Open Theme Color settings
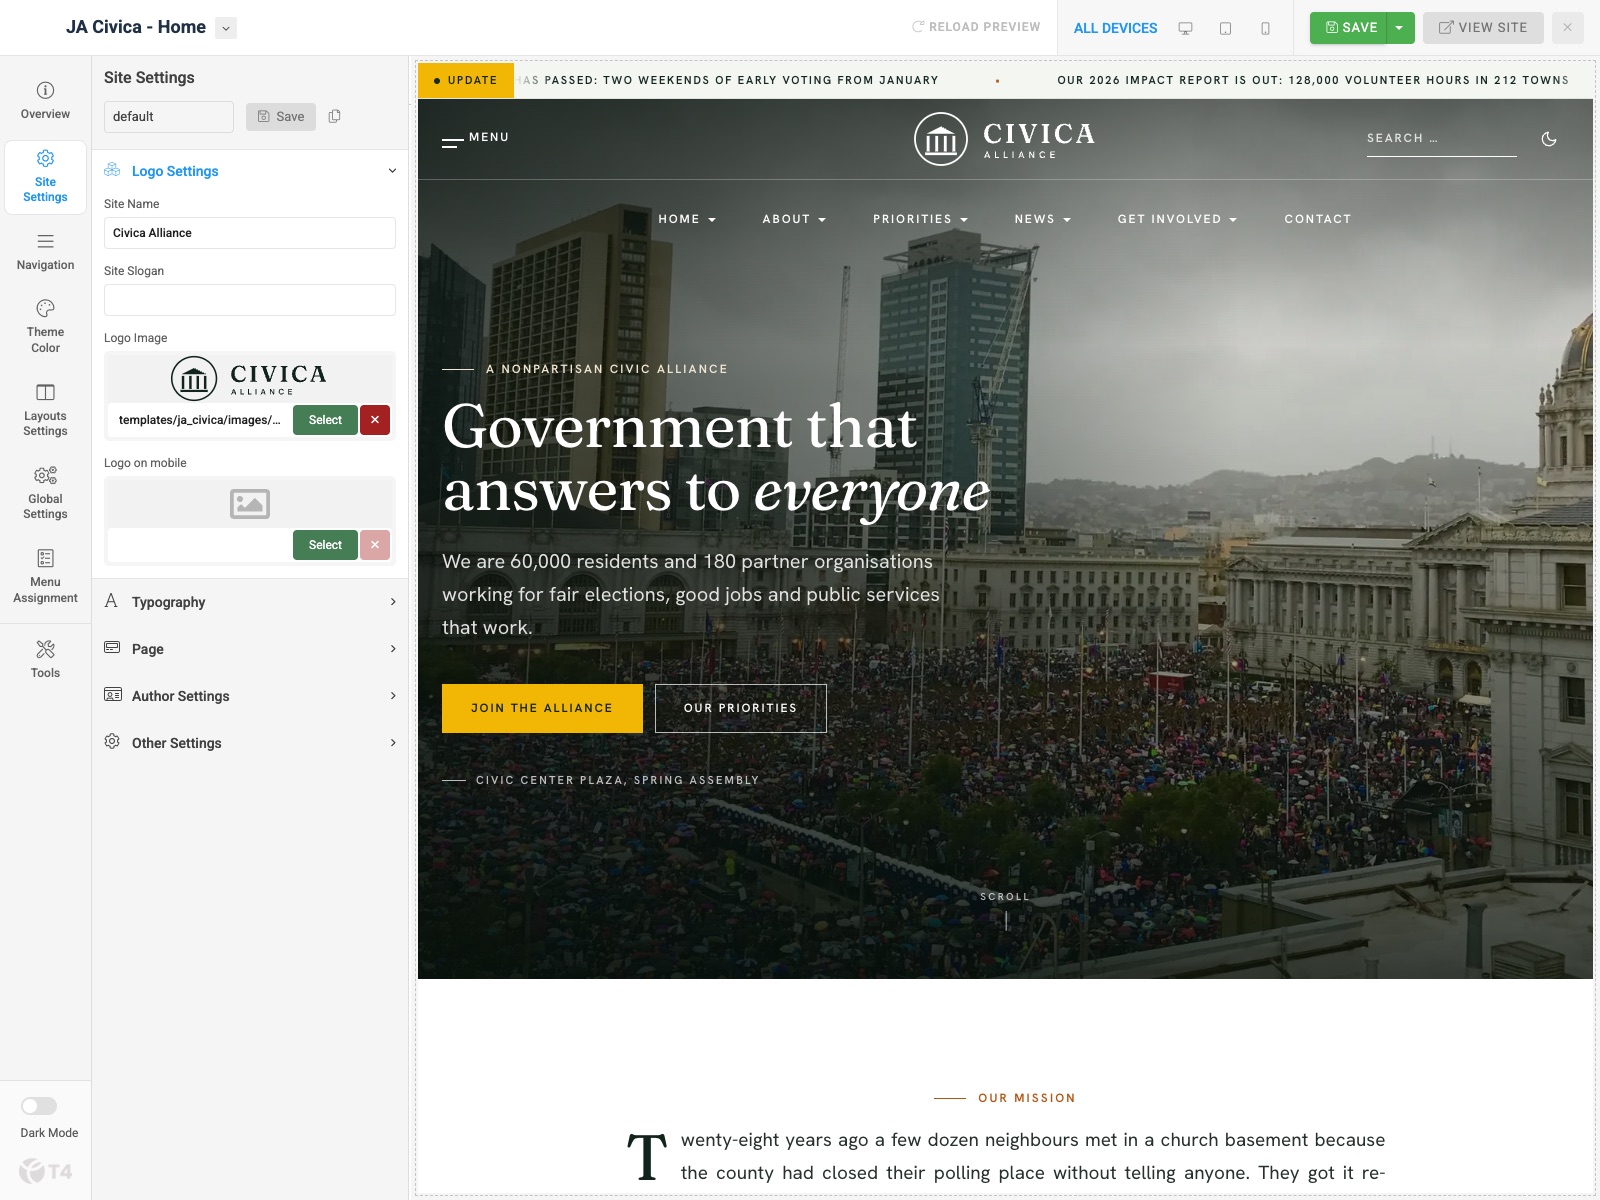The height and width of the screenshot is (1200, 1600). point(45,326)
